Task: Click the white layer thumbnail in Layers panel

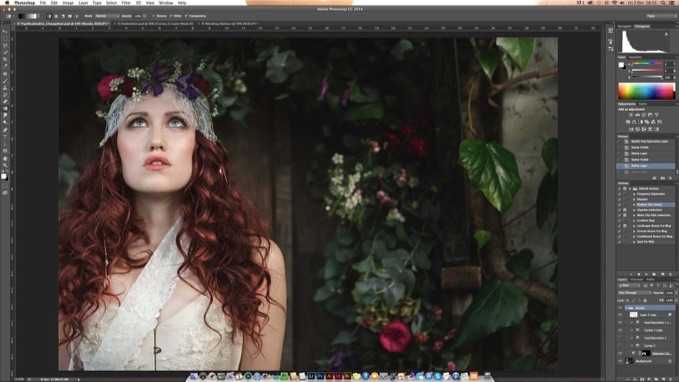Action: tap(634, 315)
